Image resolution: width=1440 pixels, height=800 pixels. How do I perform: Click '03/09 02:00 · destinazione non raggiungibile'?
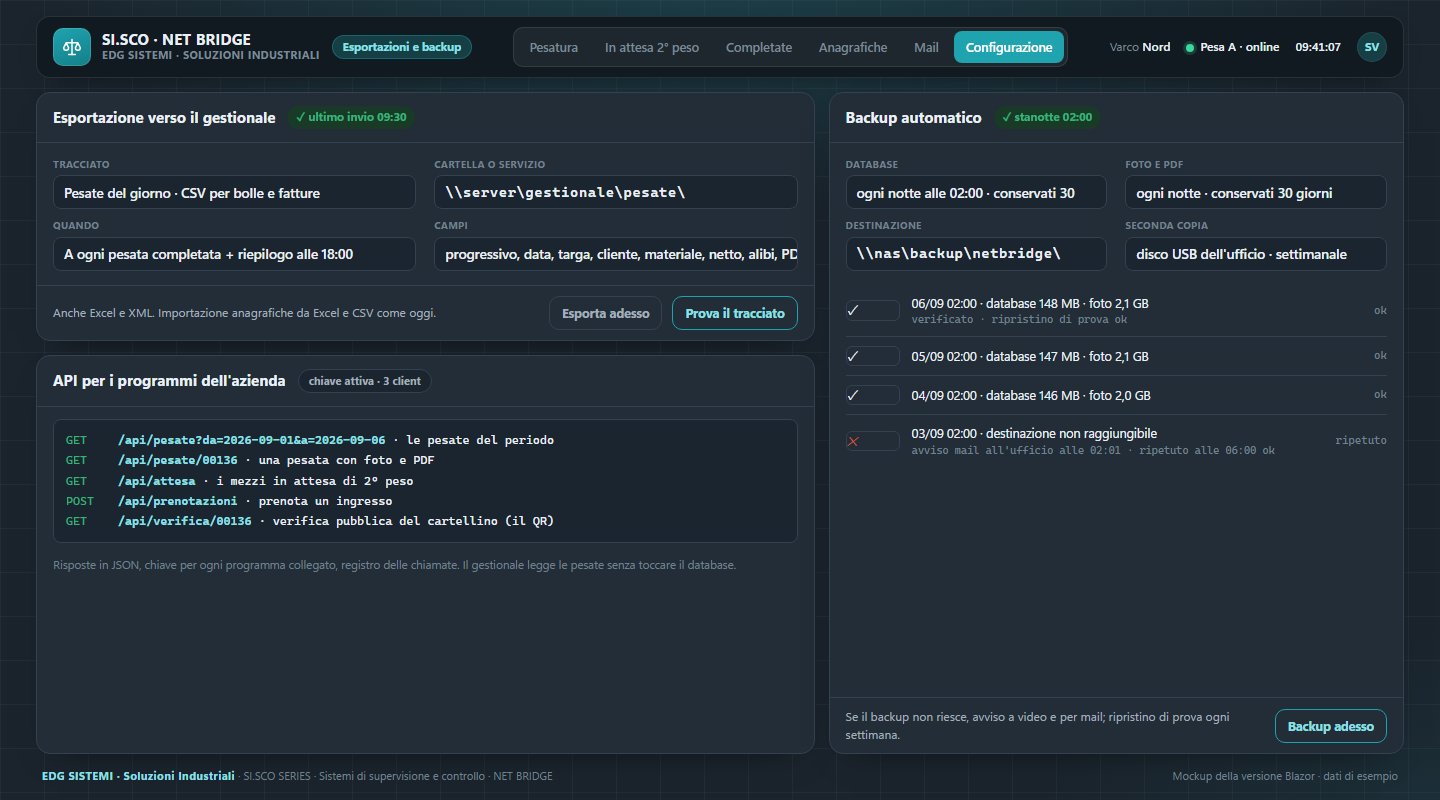tap(1035, 434)
